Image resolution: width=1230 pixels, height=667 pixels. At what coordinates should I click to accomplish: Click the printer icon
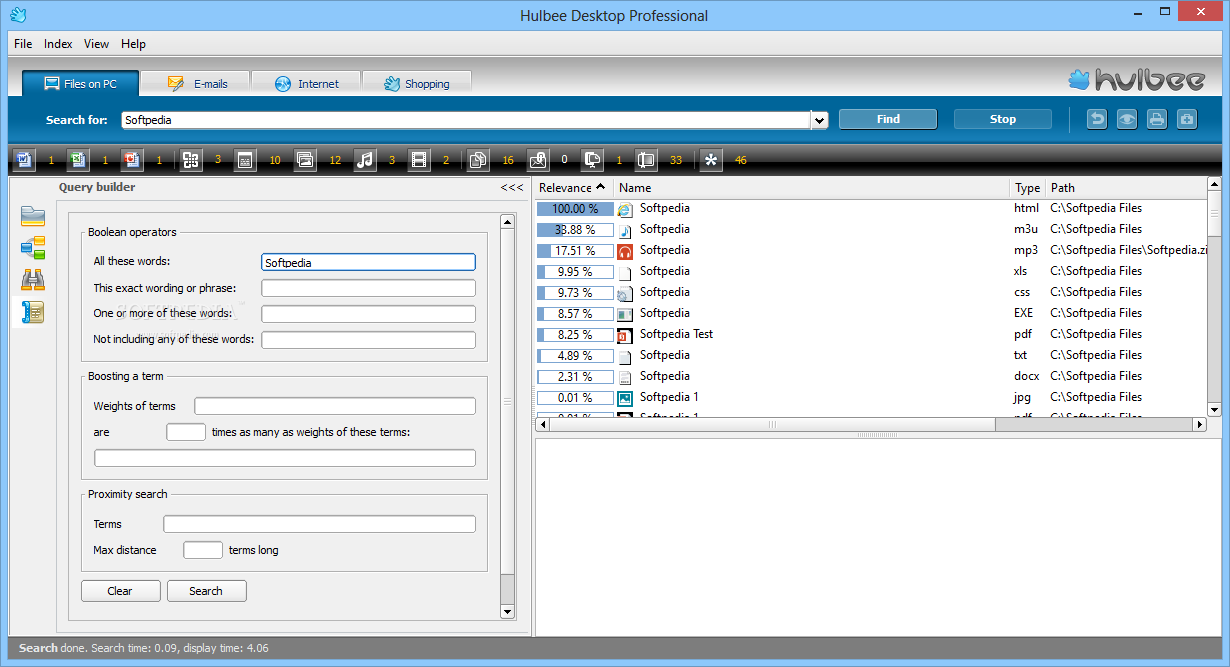1157,119
